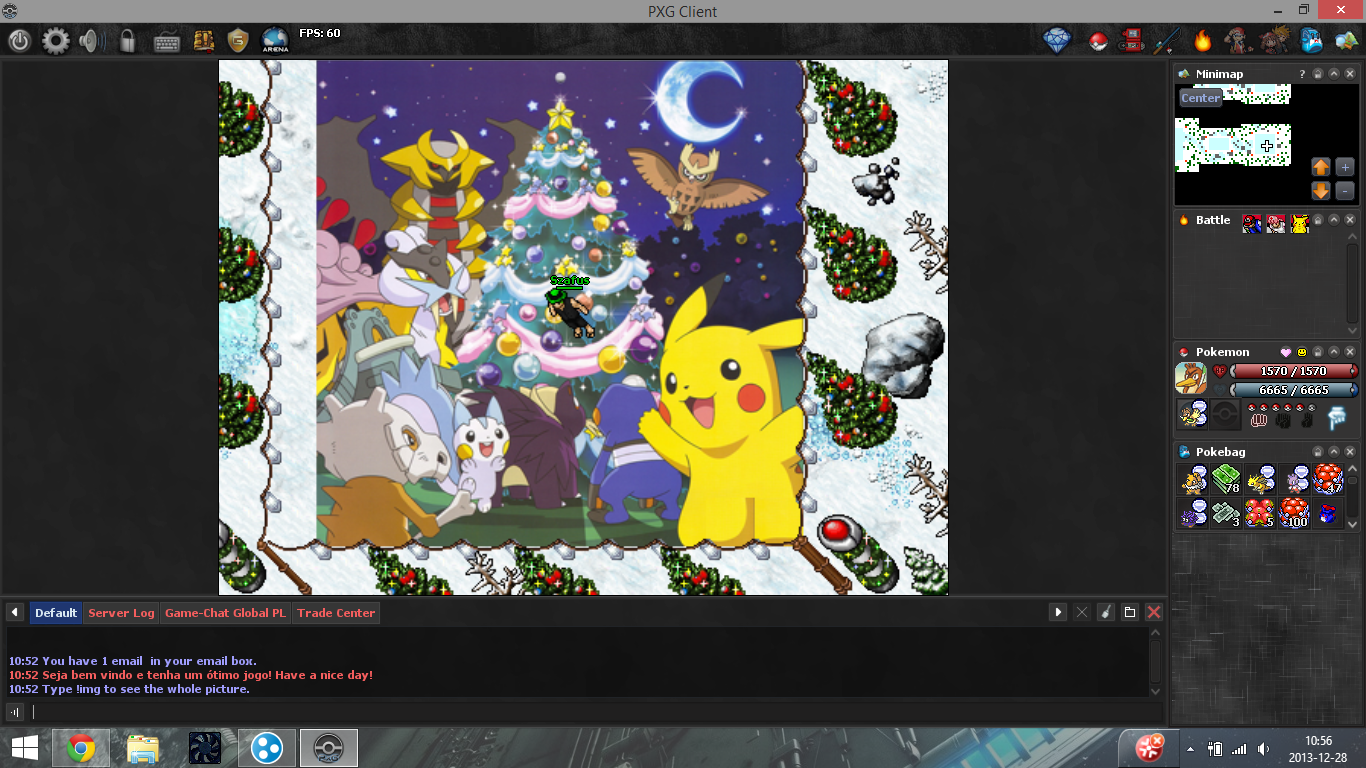This screenshot has height=768, width=1366.
Task: Open hotkeys keyboard icon
Action: [x=167, y=41]
